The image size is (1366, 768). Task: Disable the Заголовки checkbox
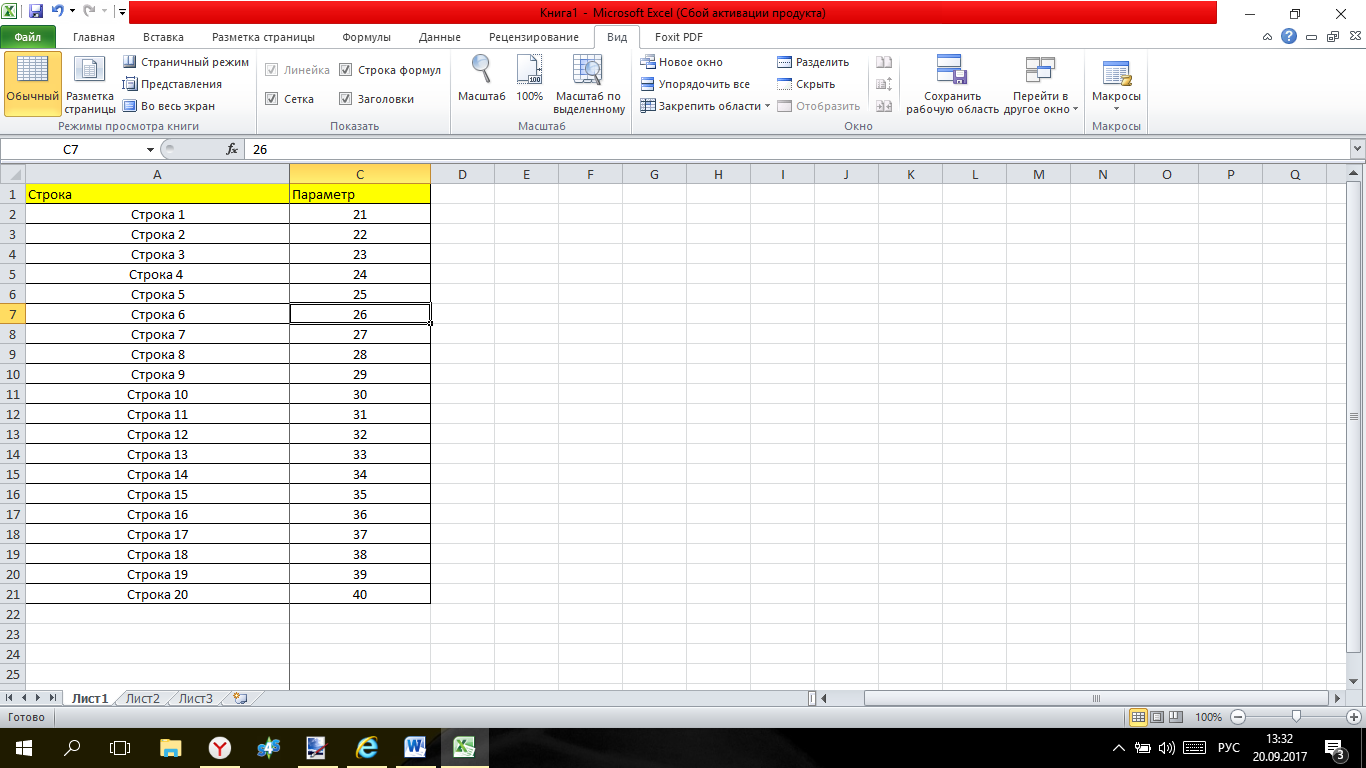(x=346, y=99)
